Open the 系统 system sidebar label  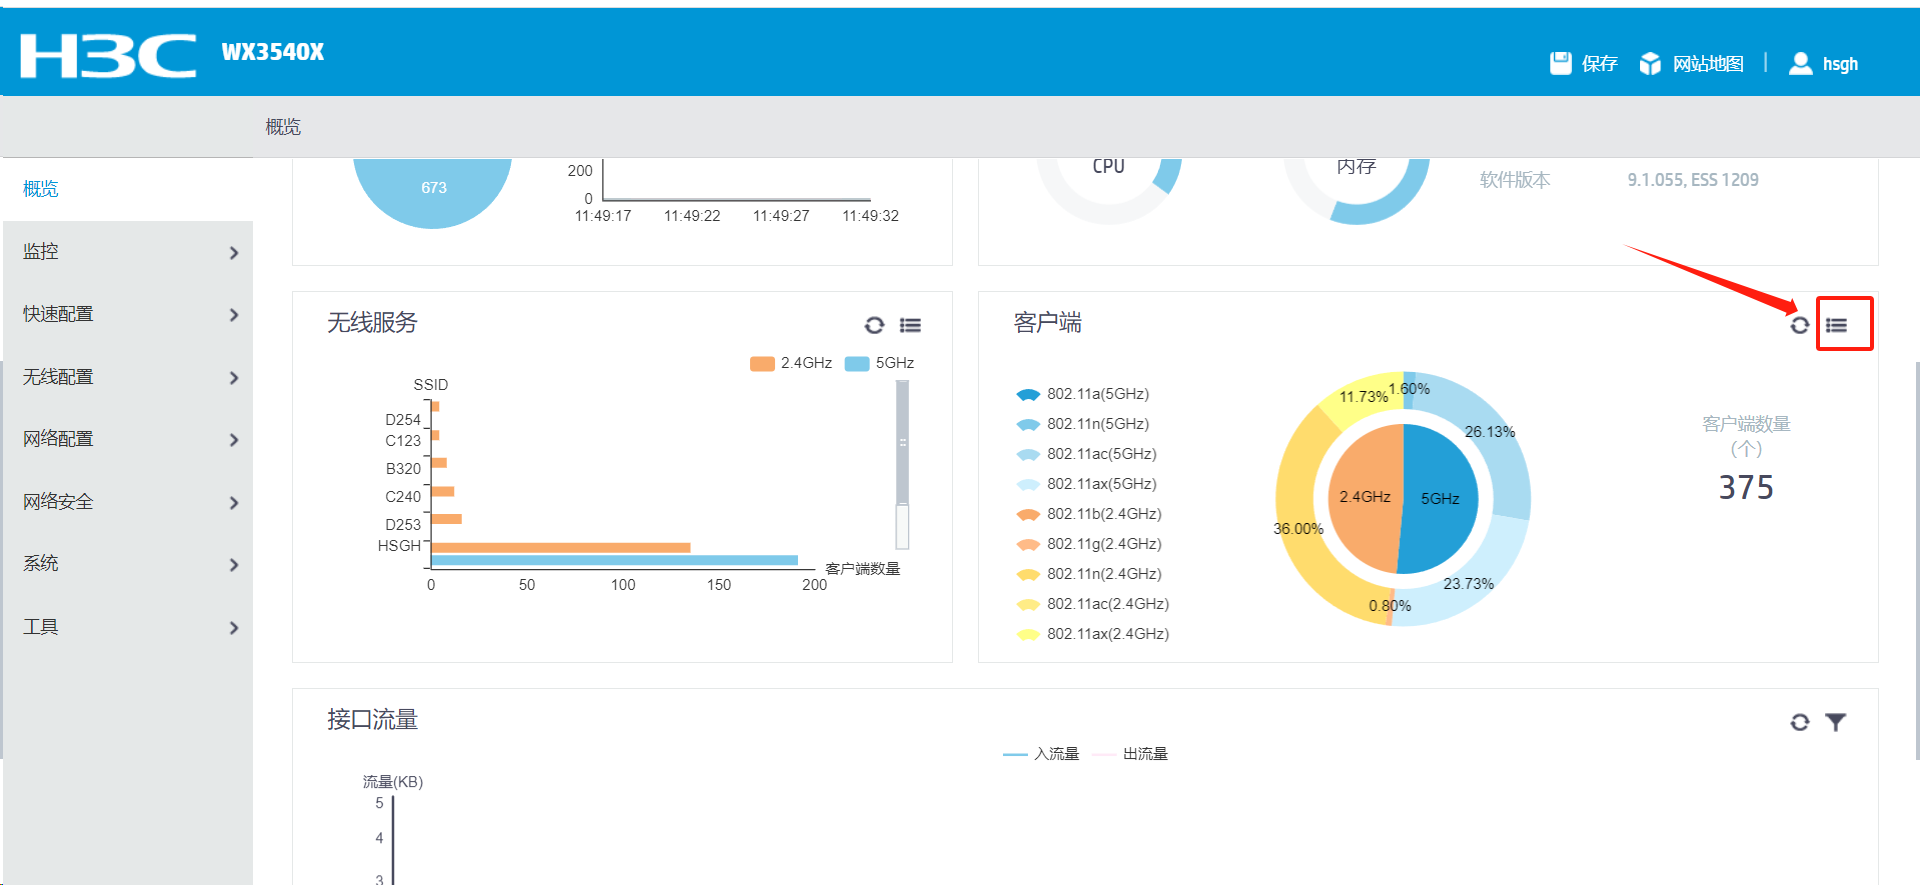41,564
